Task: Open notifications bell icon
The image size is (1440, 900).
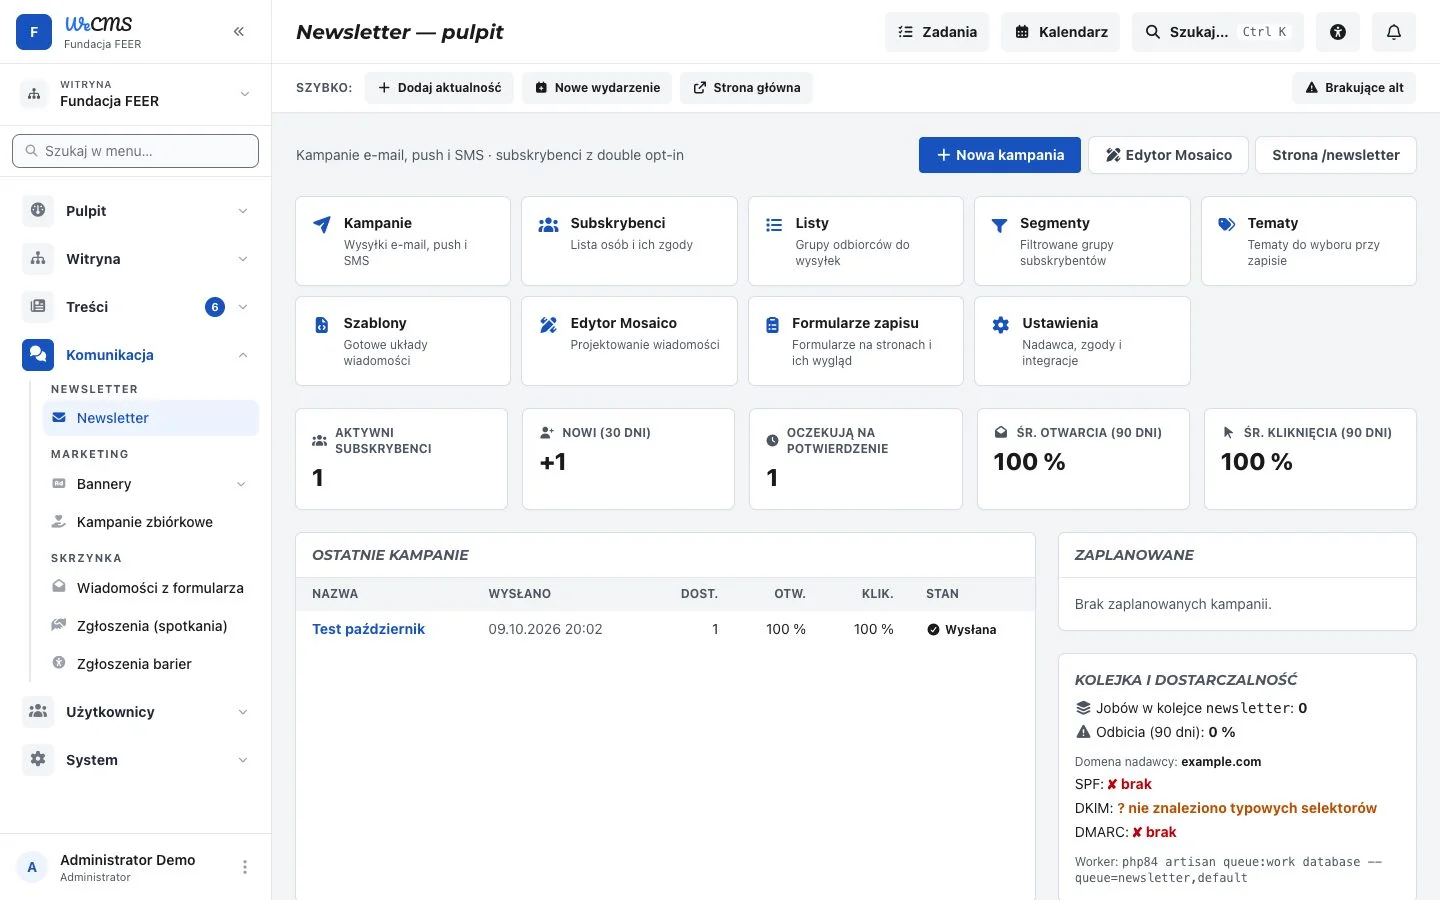Action: pos(1394,32)
